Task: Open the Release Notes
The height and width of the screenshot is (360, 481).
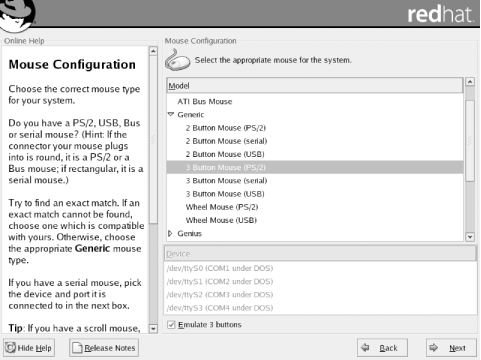Action: click(x=104, y=348)
